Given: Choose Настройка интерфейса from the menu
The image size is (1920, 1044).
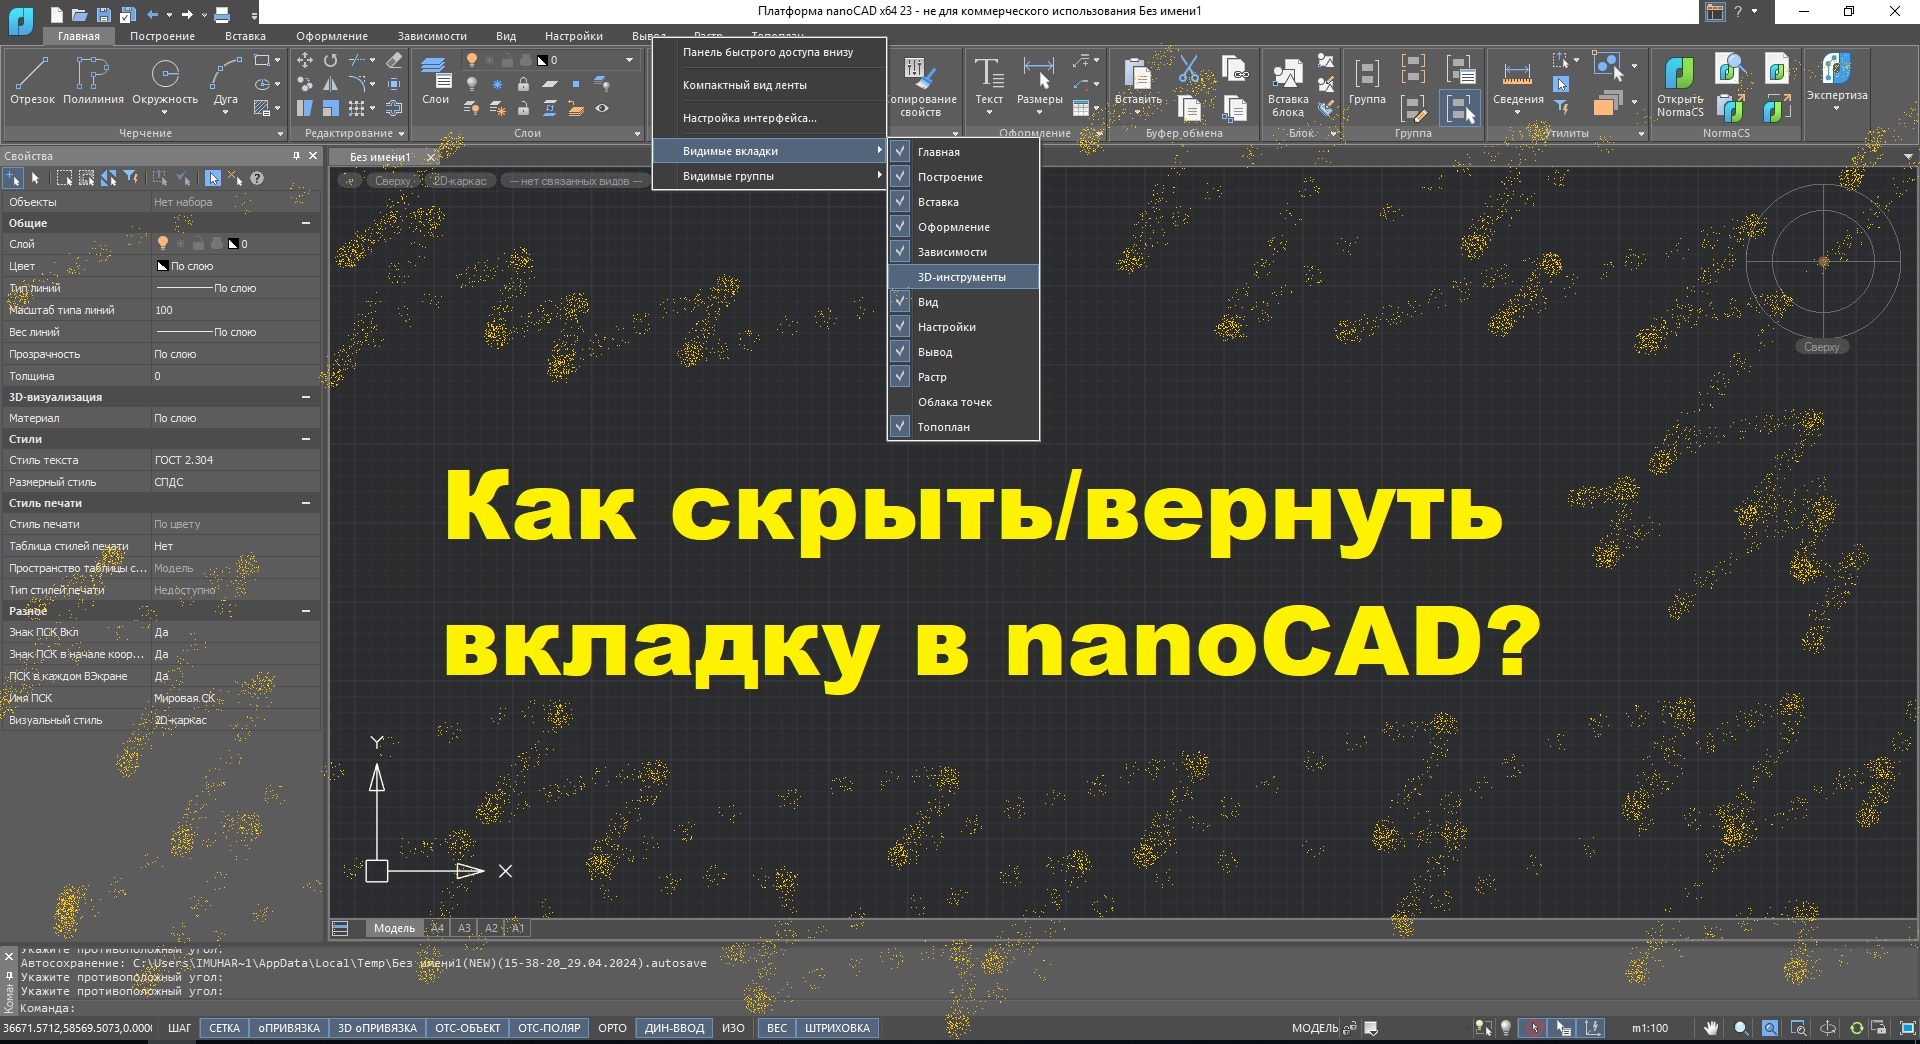Looking at the screenshot, I should pos(750,118).
